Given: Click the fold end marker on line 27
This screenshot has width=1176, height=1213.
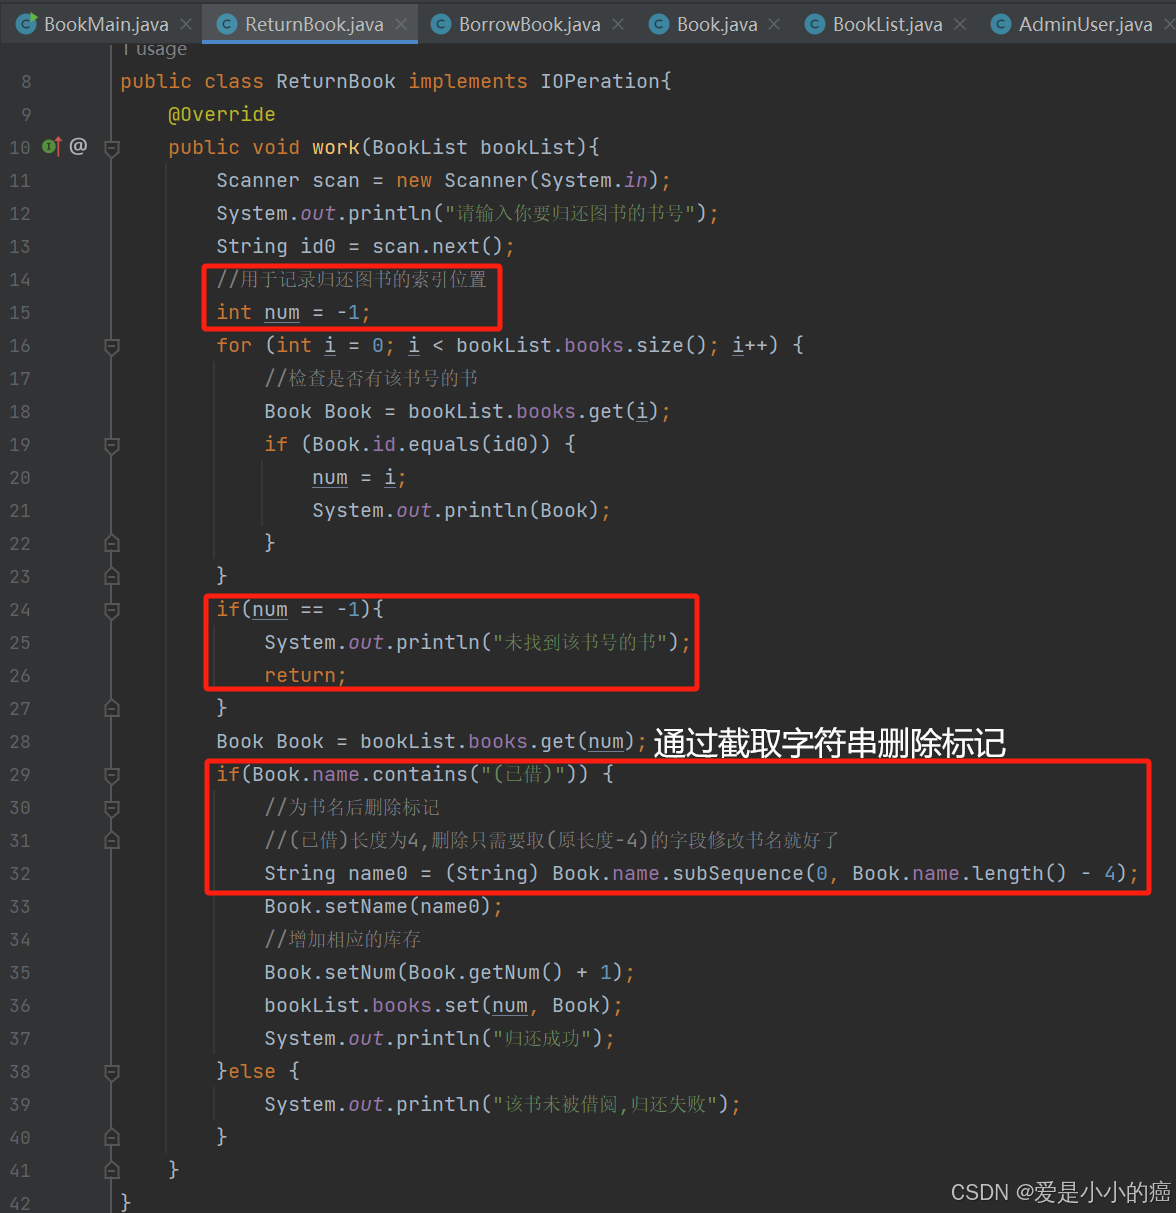Looking at the screenshot, I should 112,708.
